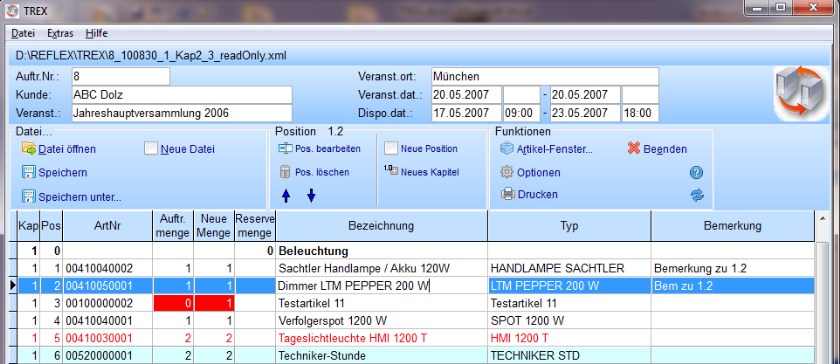Click the Reserve menge column header

(255, 226)
